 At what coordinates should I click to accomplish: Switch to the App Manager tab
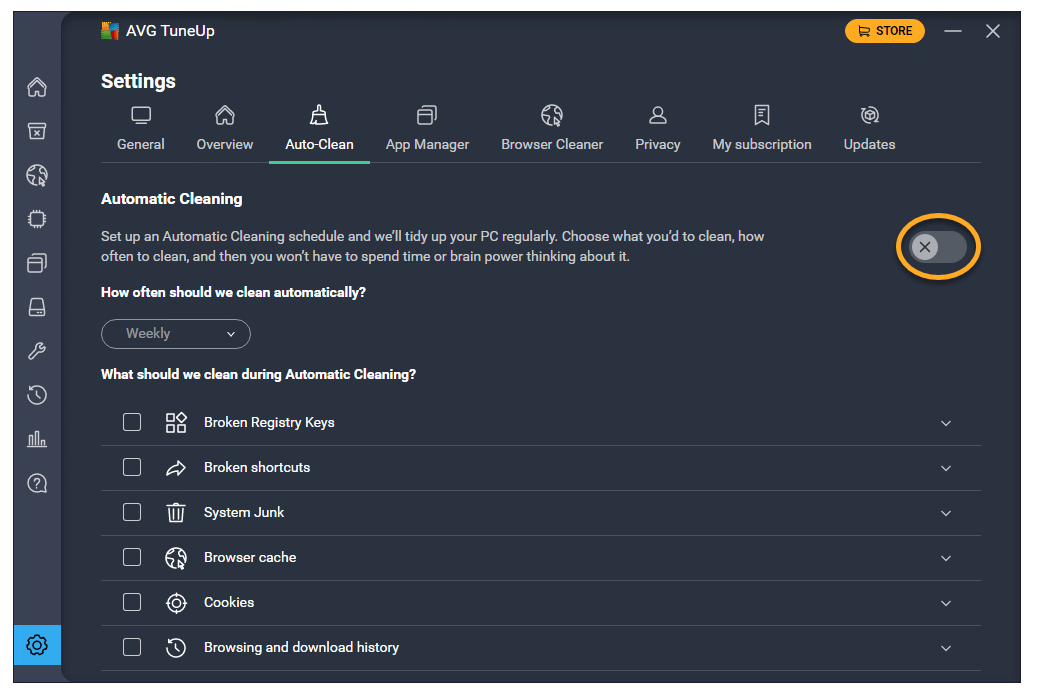427,130
